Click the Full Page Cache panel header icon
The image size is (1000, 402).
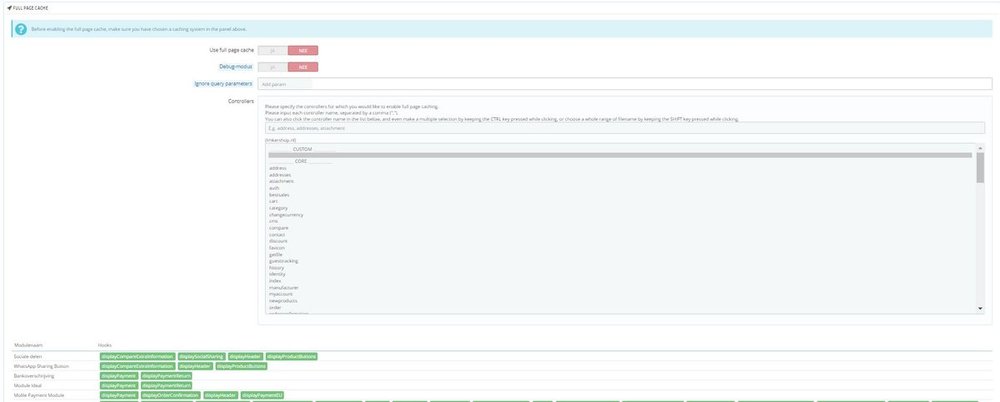(8, 7)
